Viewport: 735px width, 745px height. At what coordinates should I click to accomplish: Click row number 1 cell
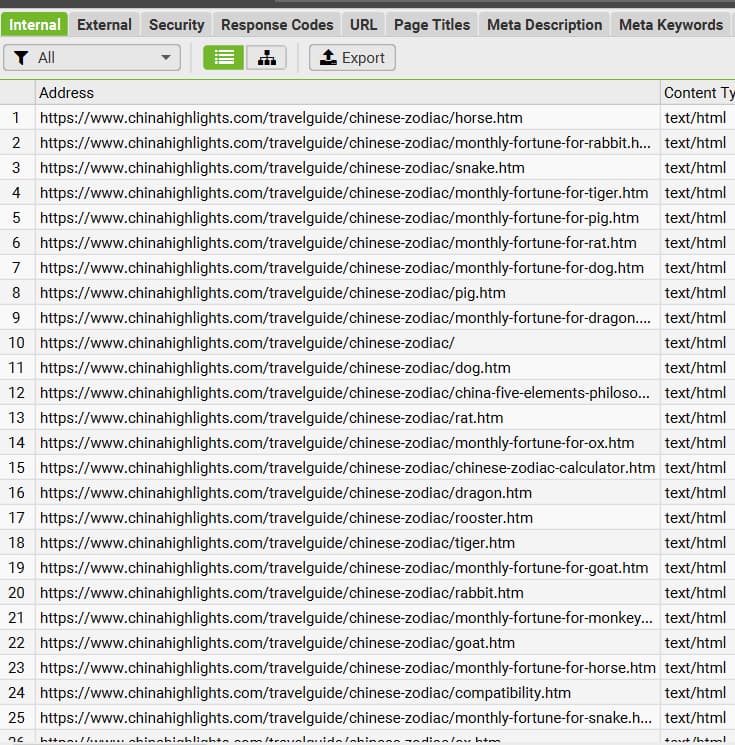pos(17,118)
